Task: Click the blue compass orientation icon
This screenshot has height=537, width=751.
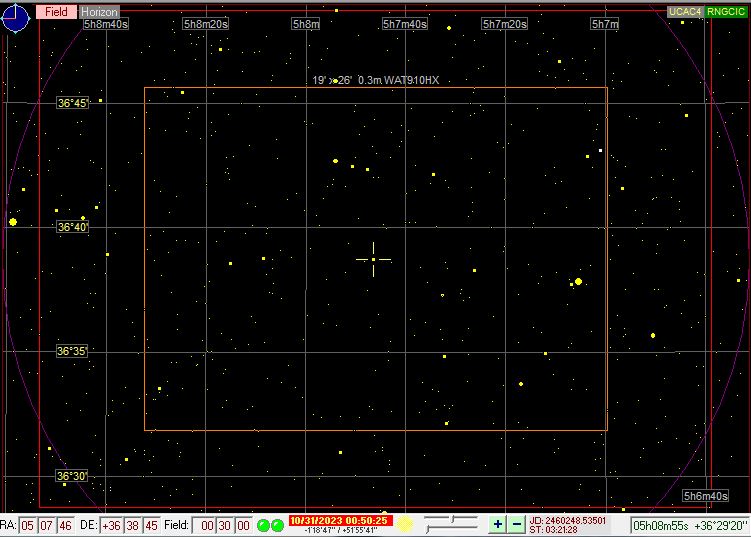Action: click(x=16, y=17)
